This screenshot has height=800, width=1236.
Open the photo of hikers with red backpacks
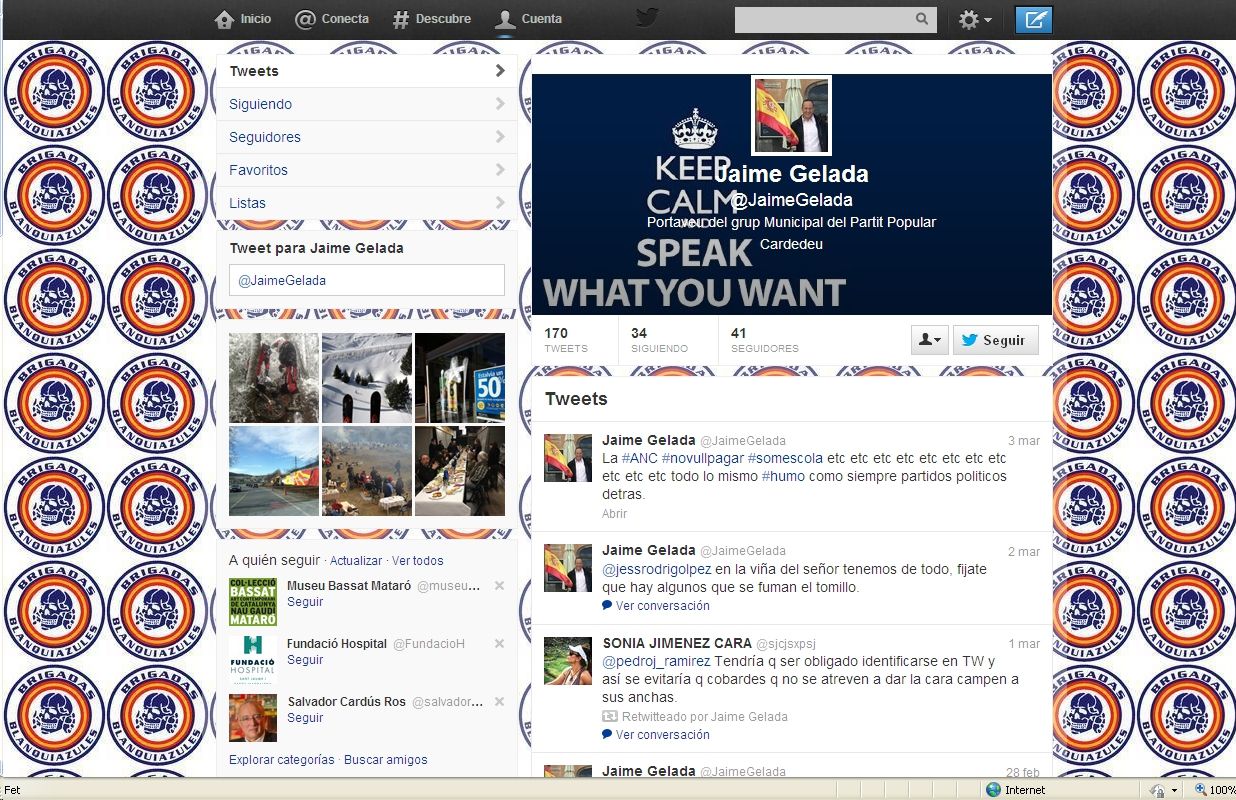coord(274,378)
